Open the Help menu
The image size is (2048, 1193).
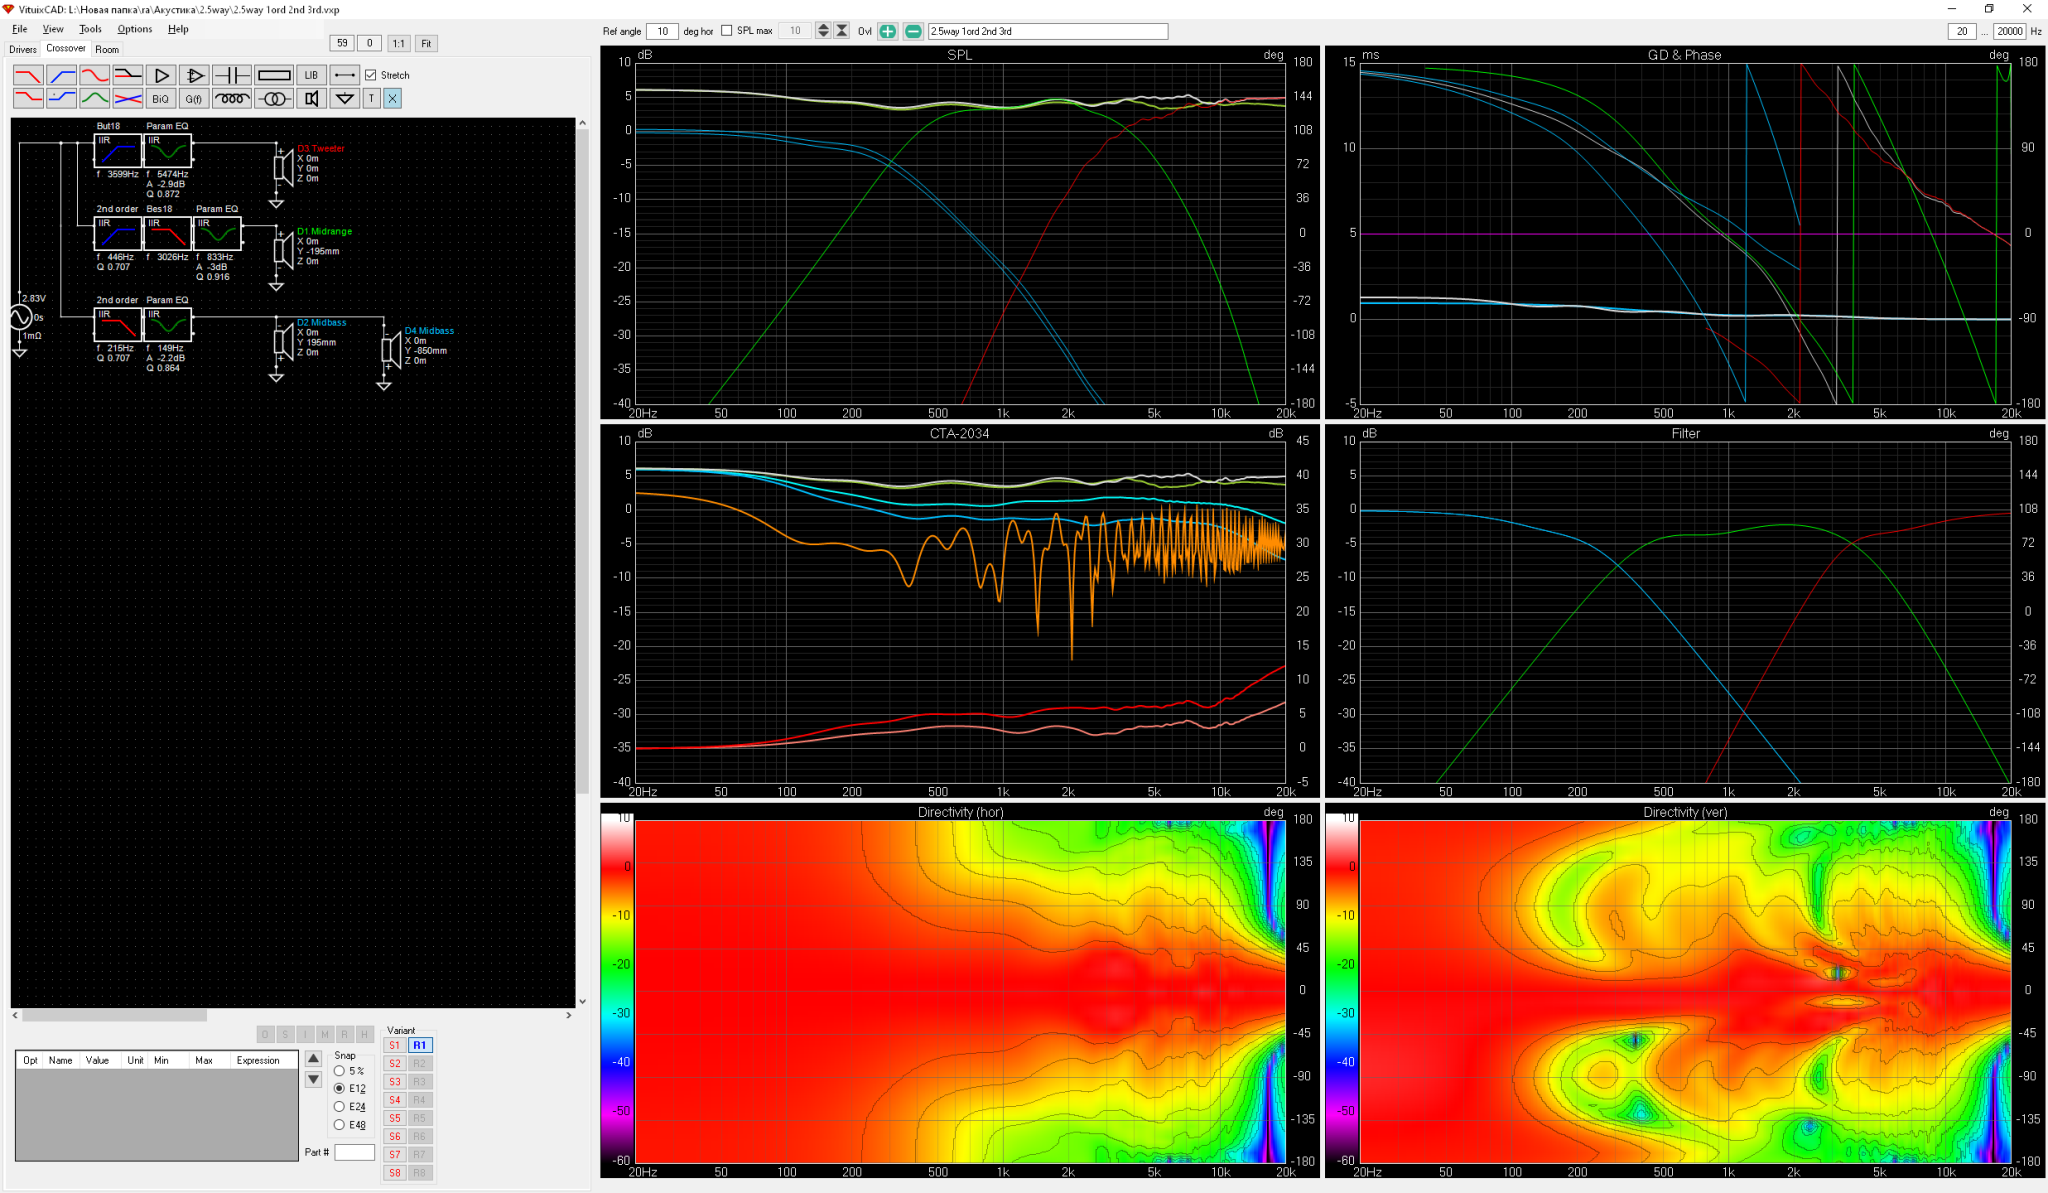click(178, 29)
